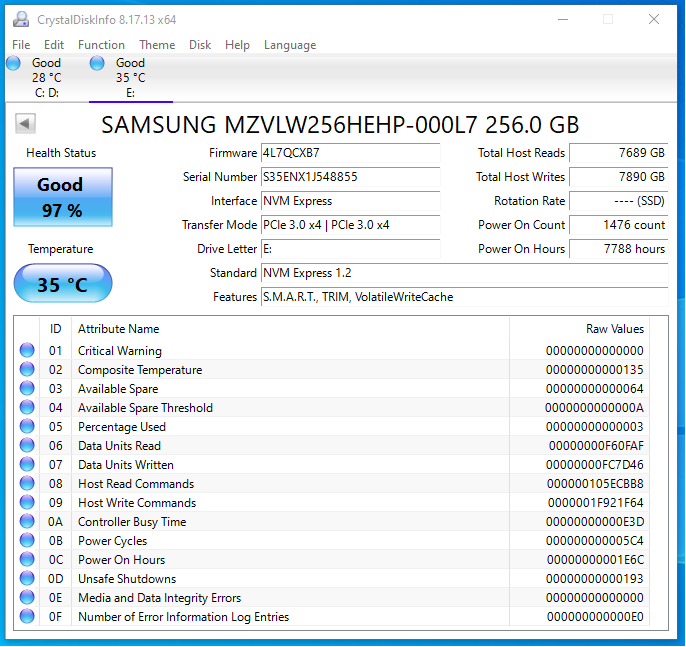
Task: Open the Language menu
Action: (290, 45)
